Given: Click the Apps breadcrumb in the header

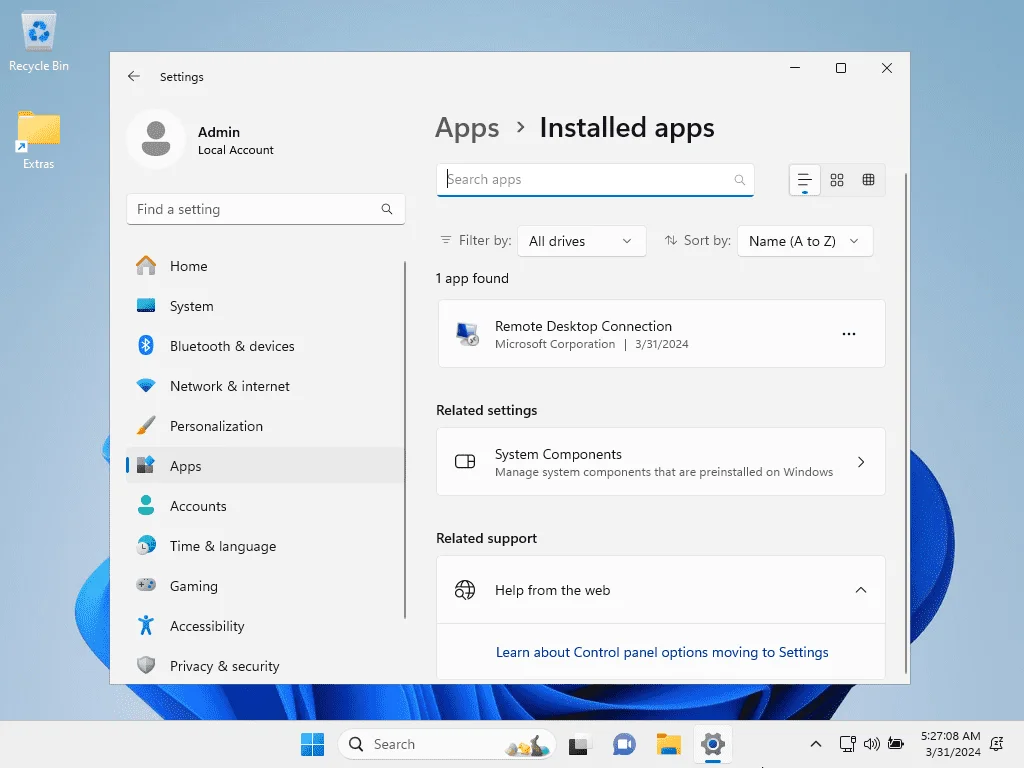Looking at the screenshot, I should click(x=467, y=127).
